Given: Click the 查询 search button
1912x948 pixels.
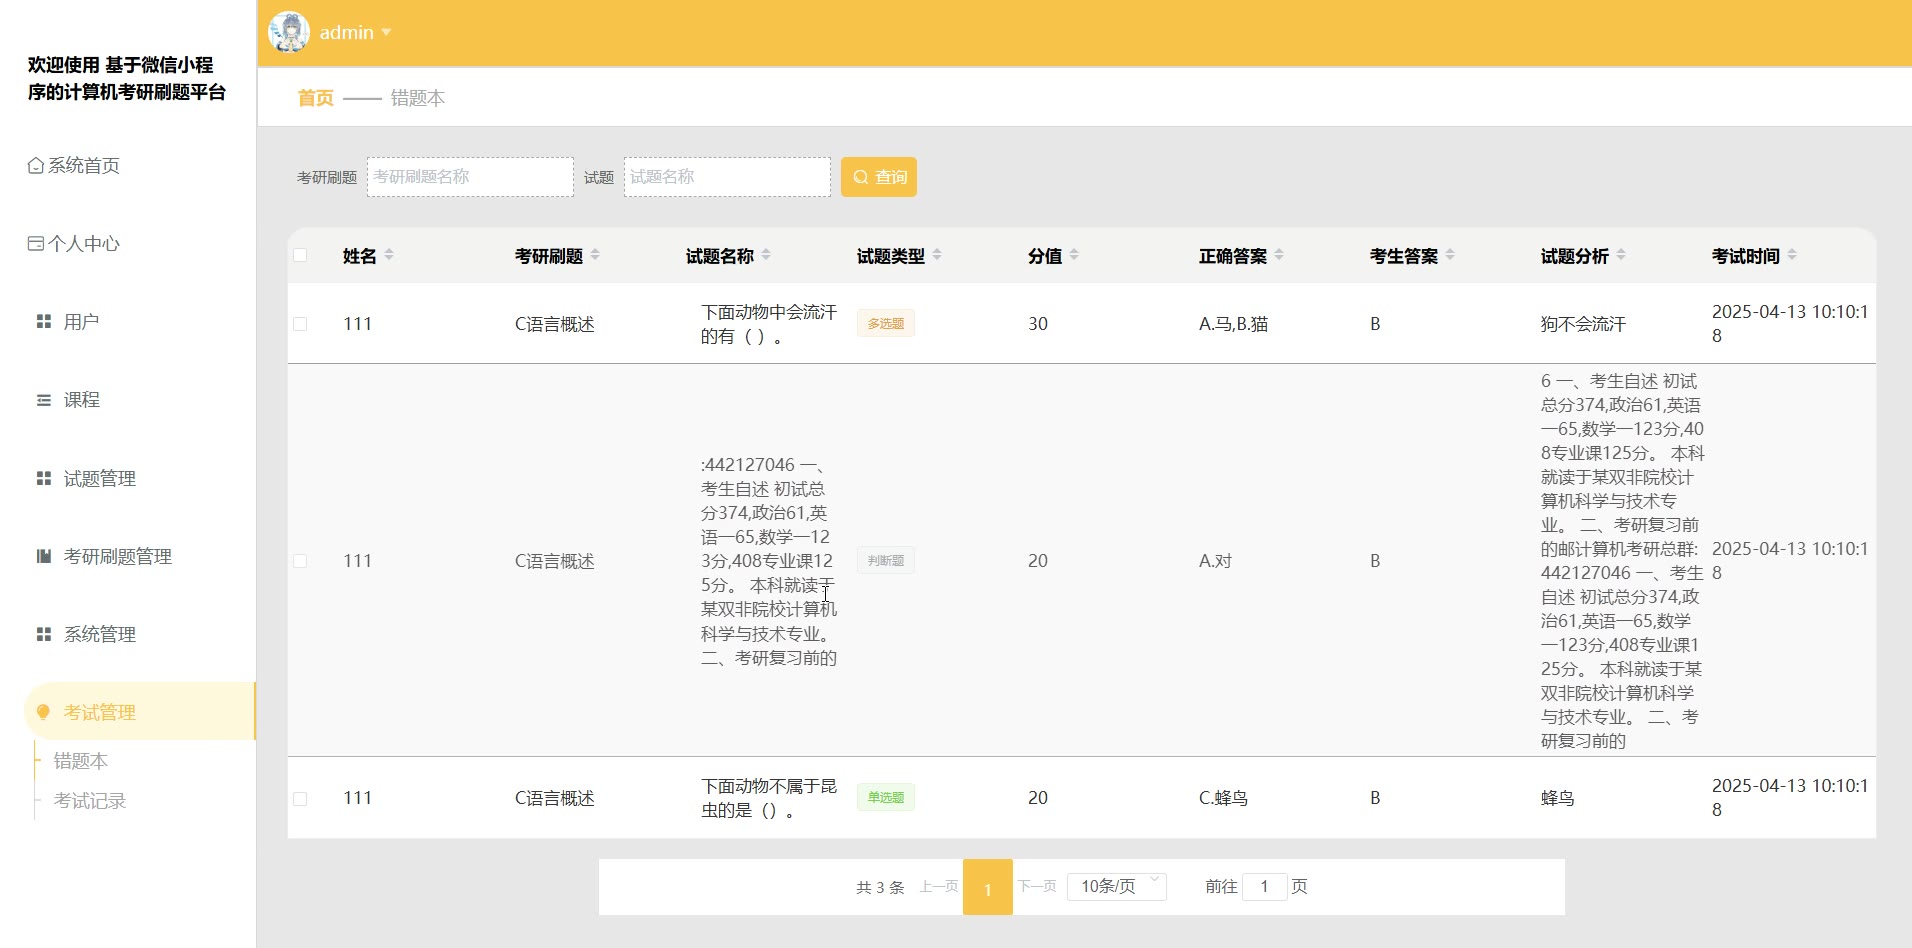Looking at the screenshot, I should [878, 177].
